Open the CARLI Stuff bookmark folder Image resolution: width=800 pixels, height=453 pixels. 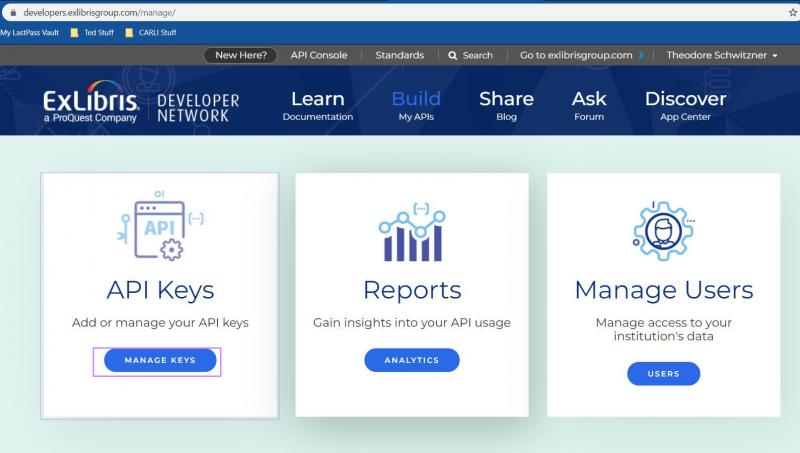pyautogui.click(x=151, y=33)
